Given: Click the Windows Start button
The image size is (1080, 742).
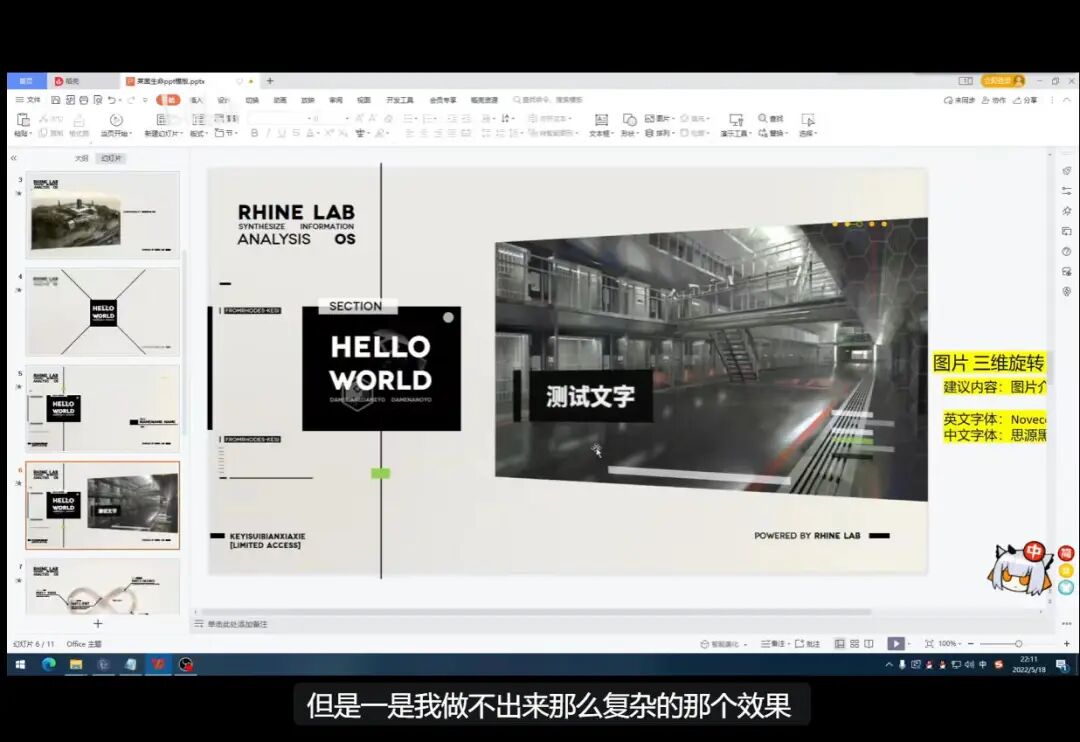Looking at the screenshot, I should (20, 664).
